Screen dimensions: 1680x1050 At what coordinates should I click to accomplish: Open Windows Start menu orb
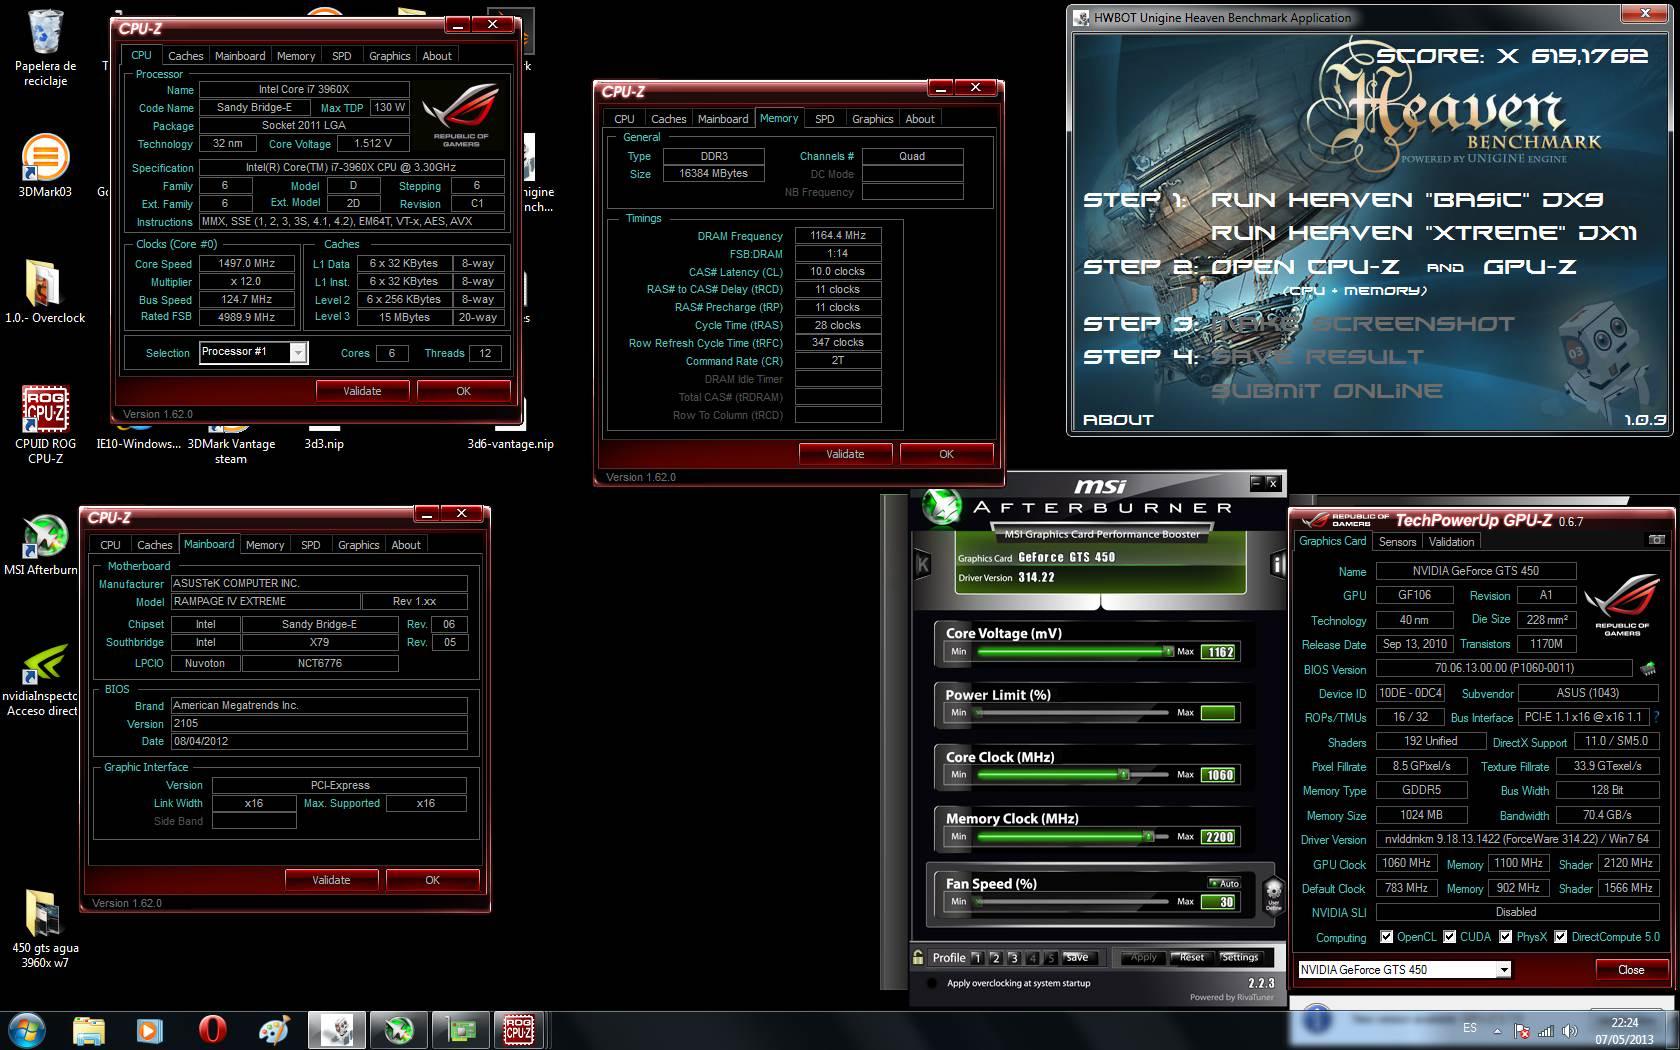point(27,1029)
